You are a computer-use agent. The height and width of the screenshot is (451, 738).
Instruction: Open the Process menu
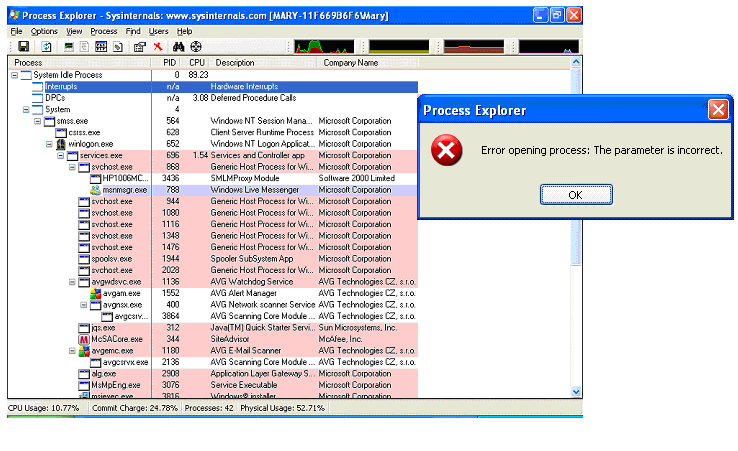[x=104, y=32]
